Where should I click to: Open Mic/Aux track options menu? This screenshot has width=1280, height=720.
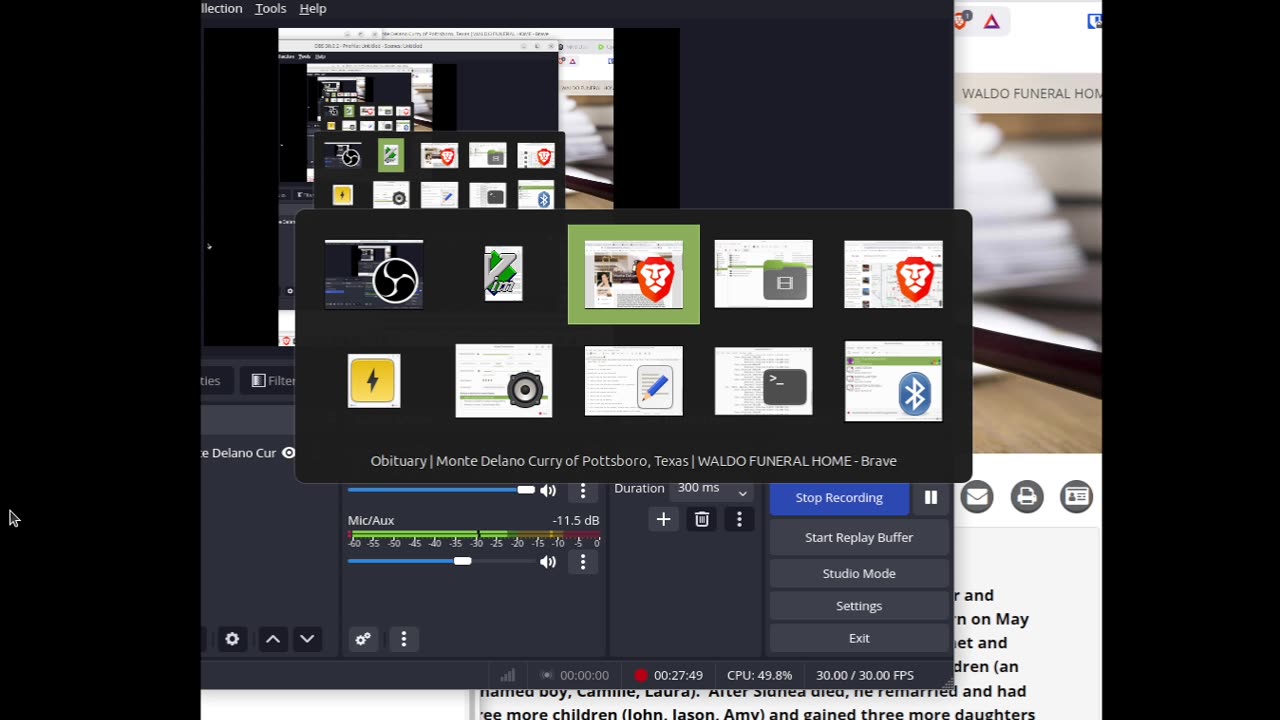click(583, 562)
